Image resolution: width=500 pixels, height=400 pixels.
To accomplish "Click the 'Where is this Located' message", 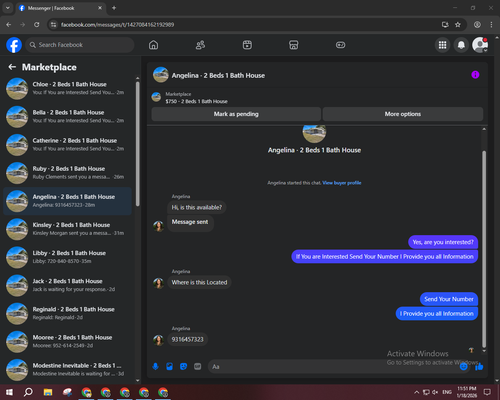I will (199, 282).
